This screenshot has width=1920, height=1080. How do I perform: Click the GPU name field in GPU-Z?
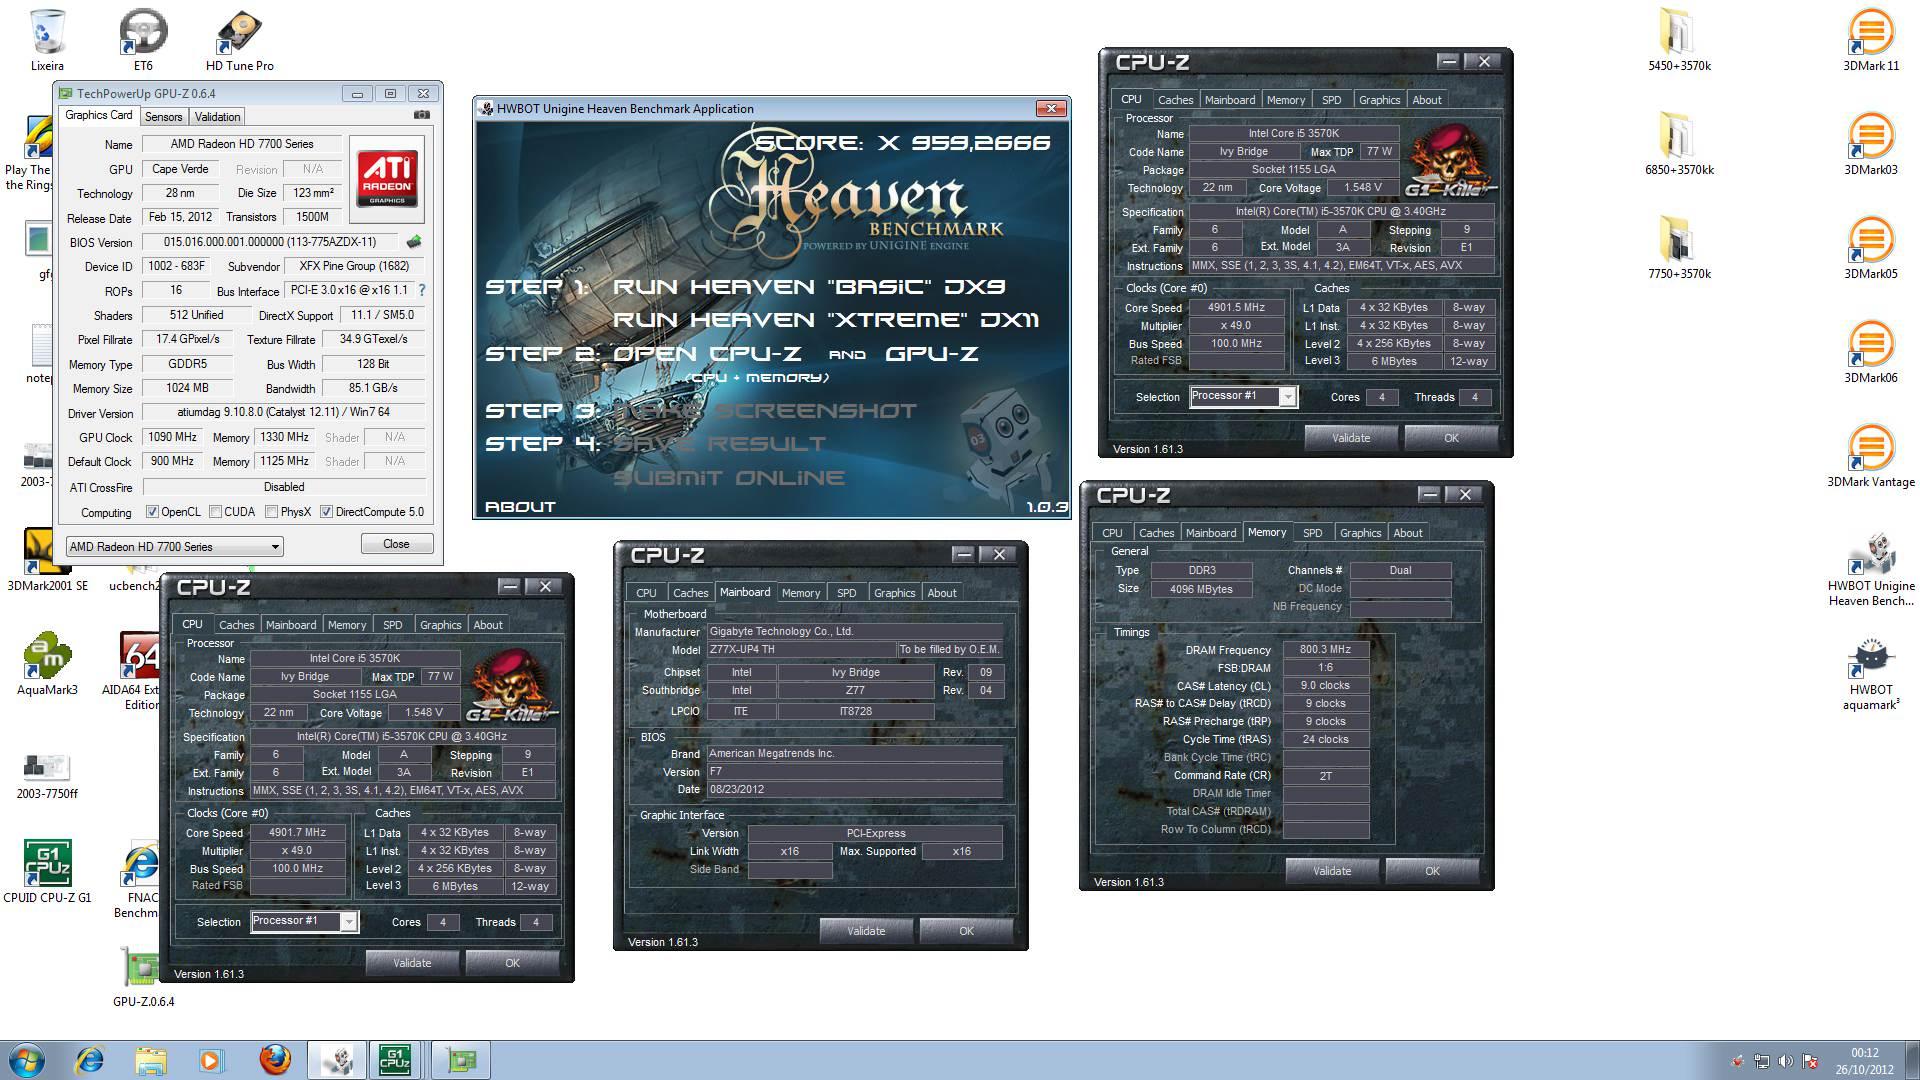click(x=180, y=169)
